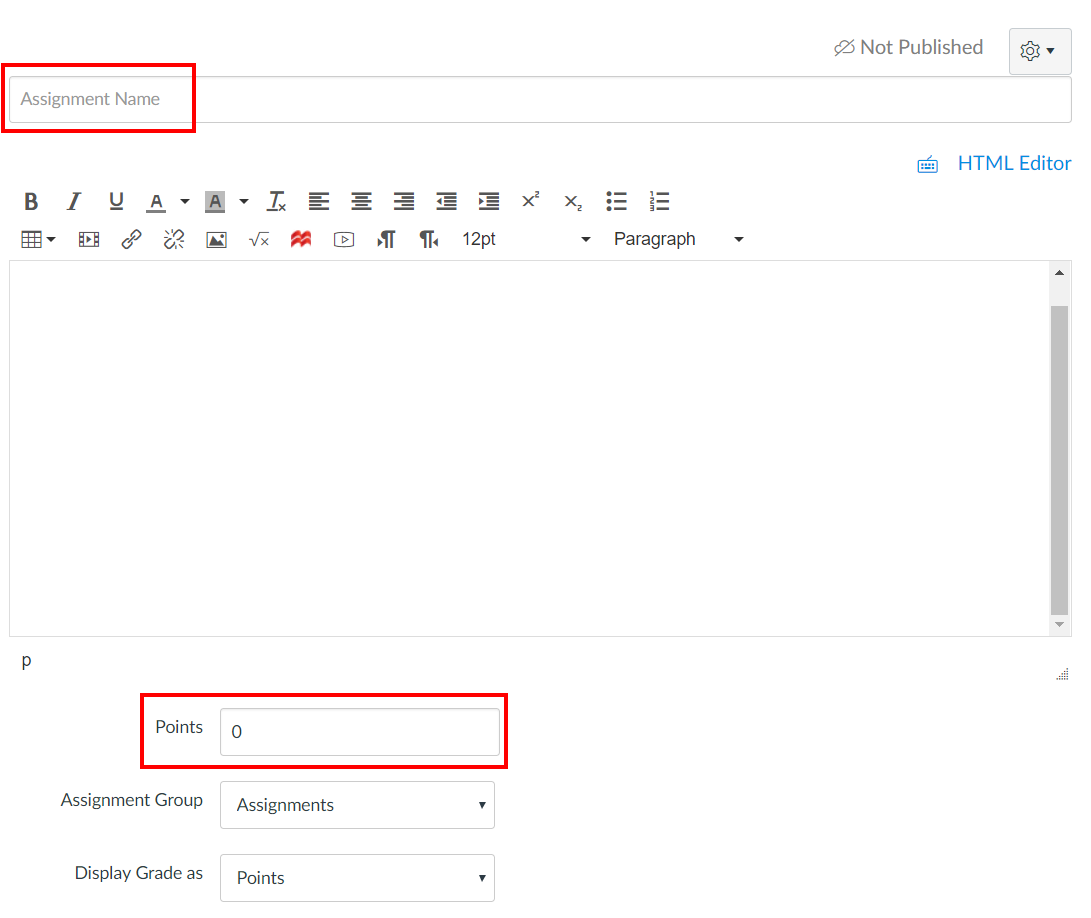This screenshot has width=1091, height=918.
Task: Open the Assignment Group dropdown
Action: click(x=357, y=805)
